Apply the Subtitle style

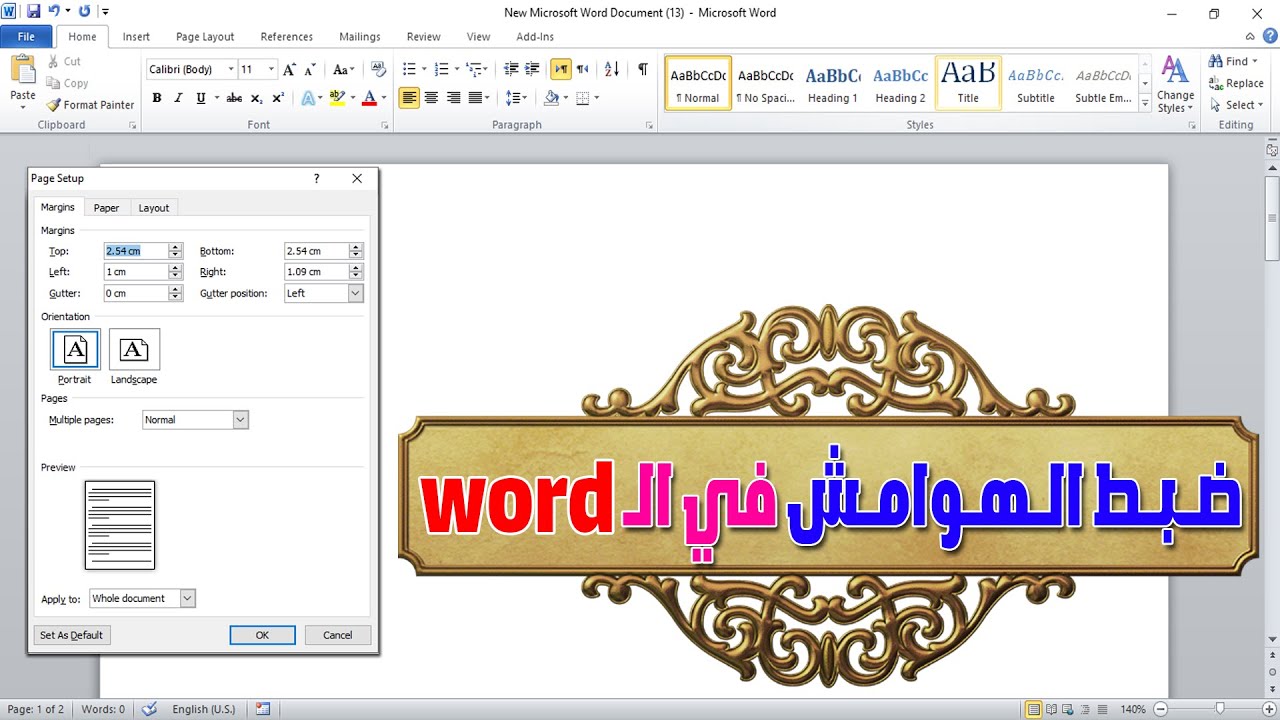pyautogui.click(x=1036, y=83)
